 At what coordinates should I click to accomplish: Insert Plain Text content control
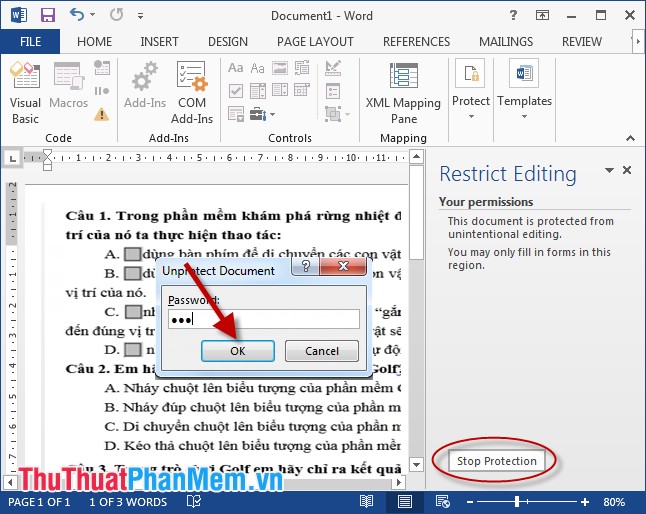coord(258,68)
